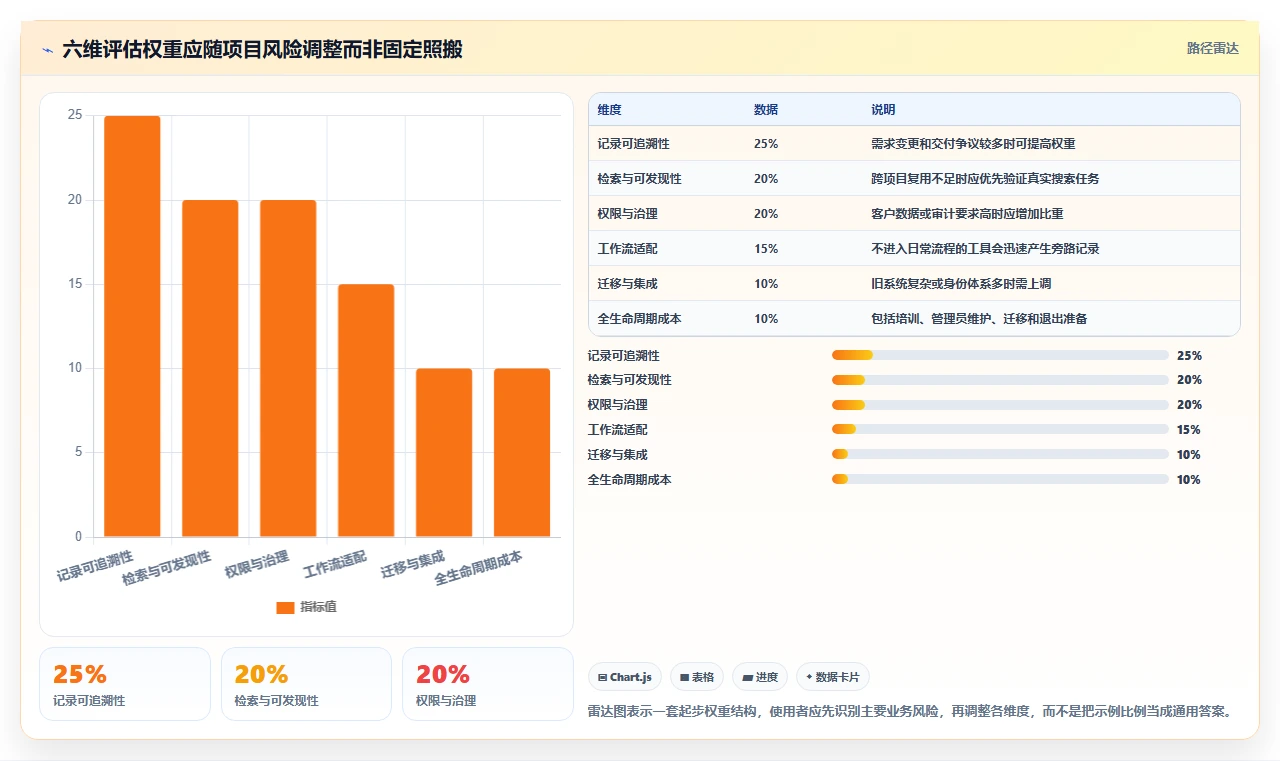Click the 全生命周期成本 bar in chart
The image size is (1280, 761).
522,452
